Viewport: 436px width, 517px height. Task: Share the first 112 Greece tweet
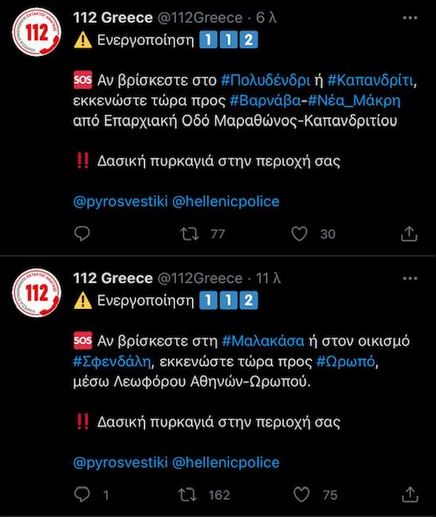pyautogui.click(x=409, y=233)
